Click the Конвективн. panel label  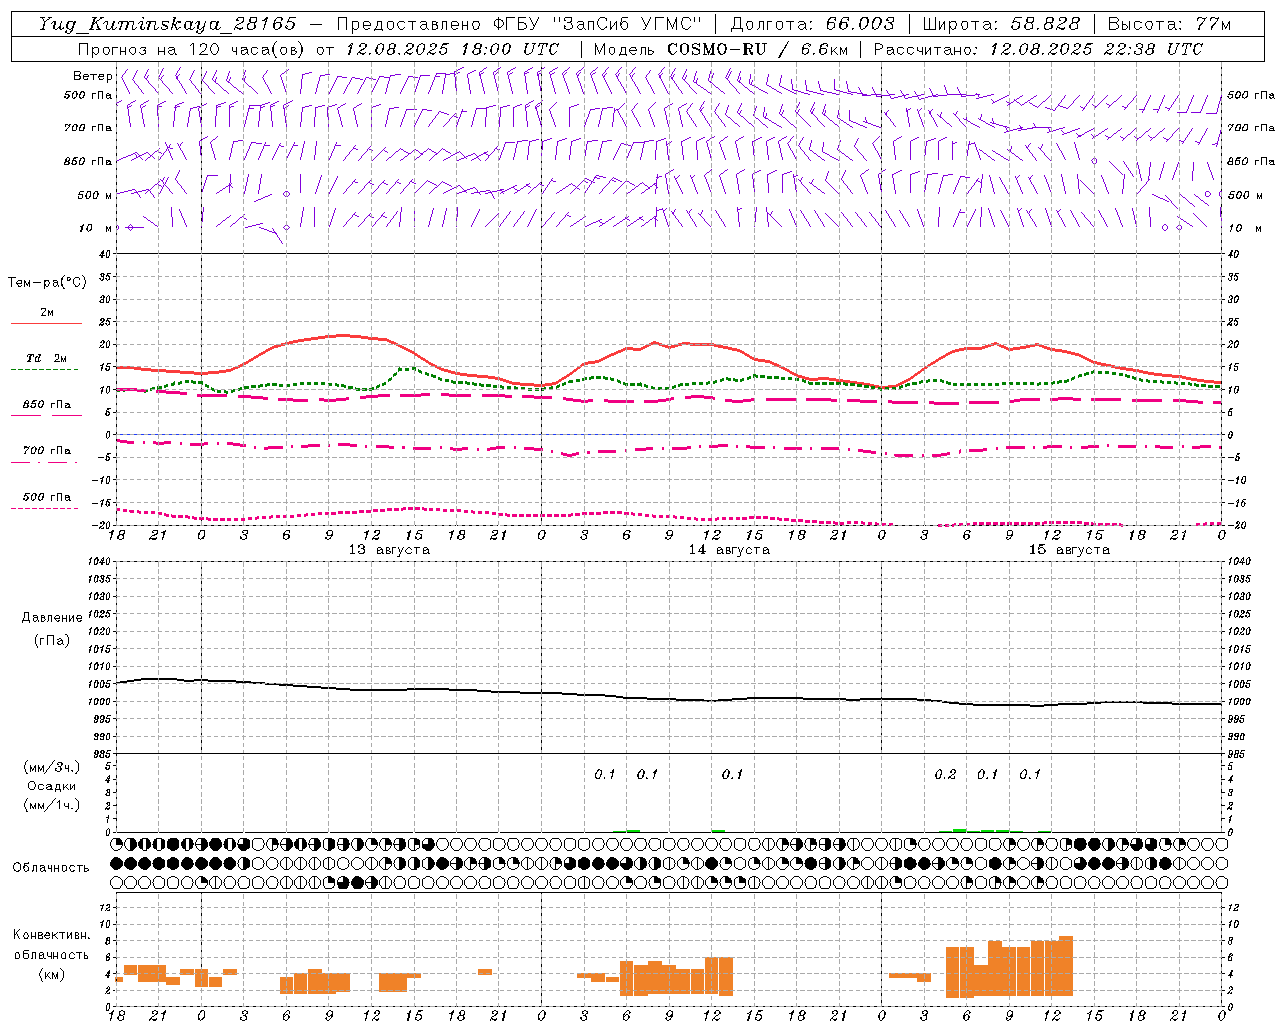click(x=52, y=935)
